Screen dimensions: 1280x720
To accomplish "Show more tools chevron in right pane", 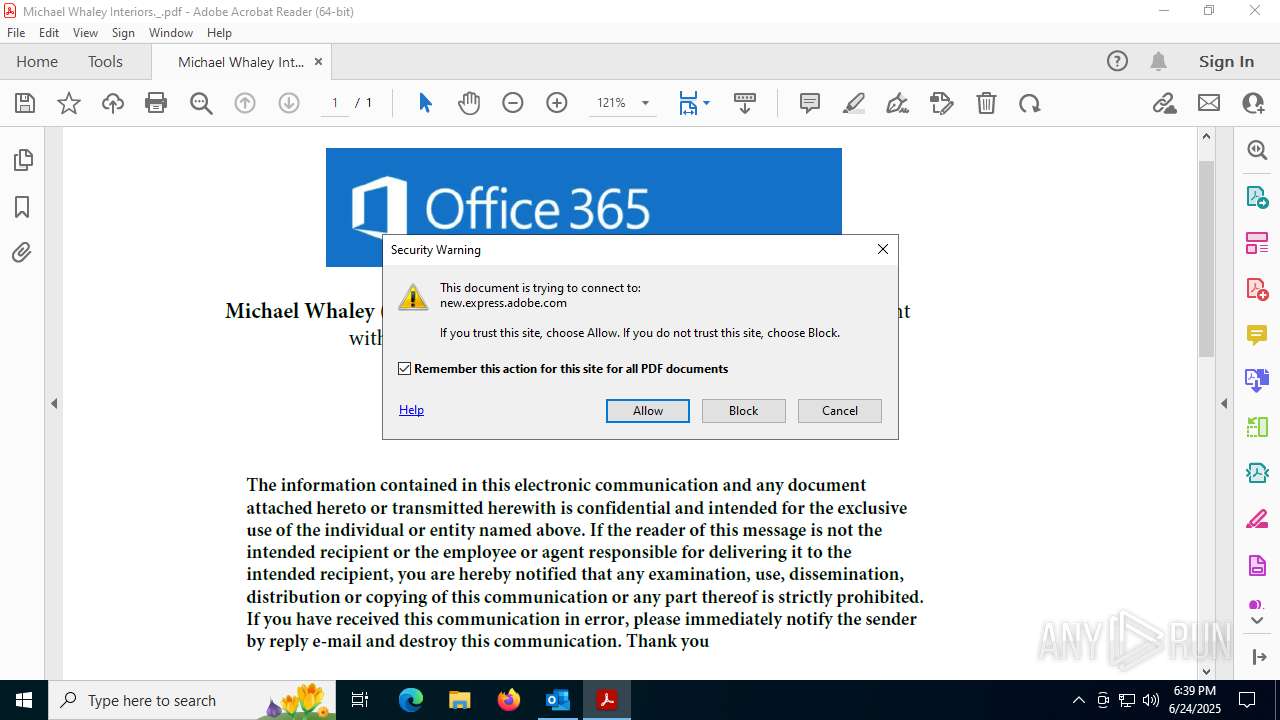I will coord(1257,621).
